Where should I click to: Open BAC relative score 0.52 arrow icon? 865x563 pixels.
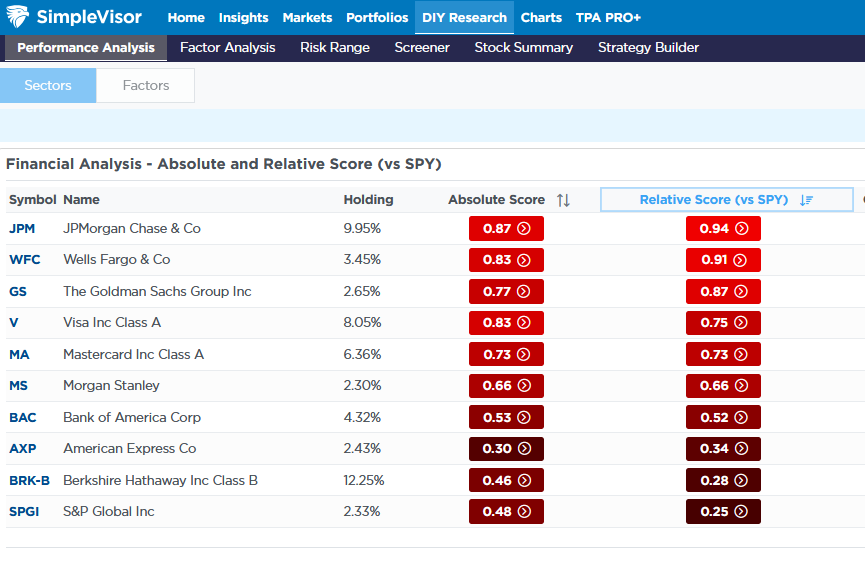coord(741,417)
